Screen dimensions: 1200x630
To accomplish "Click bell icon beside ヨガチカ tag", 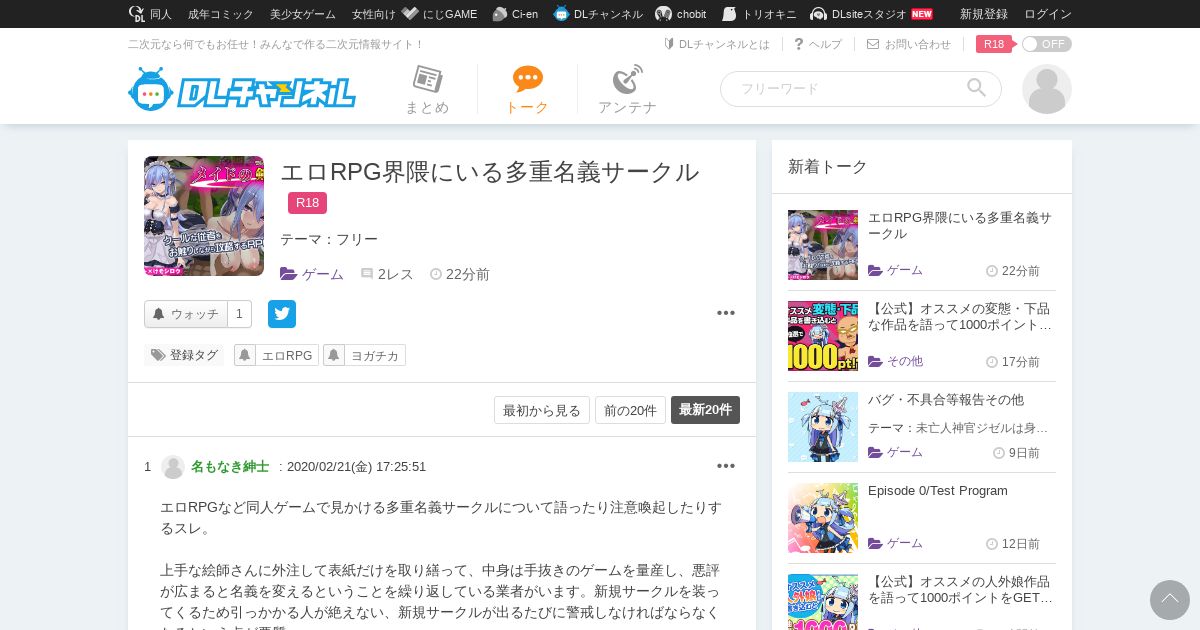I will click(334, 355).
